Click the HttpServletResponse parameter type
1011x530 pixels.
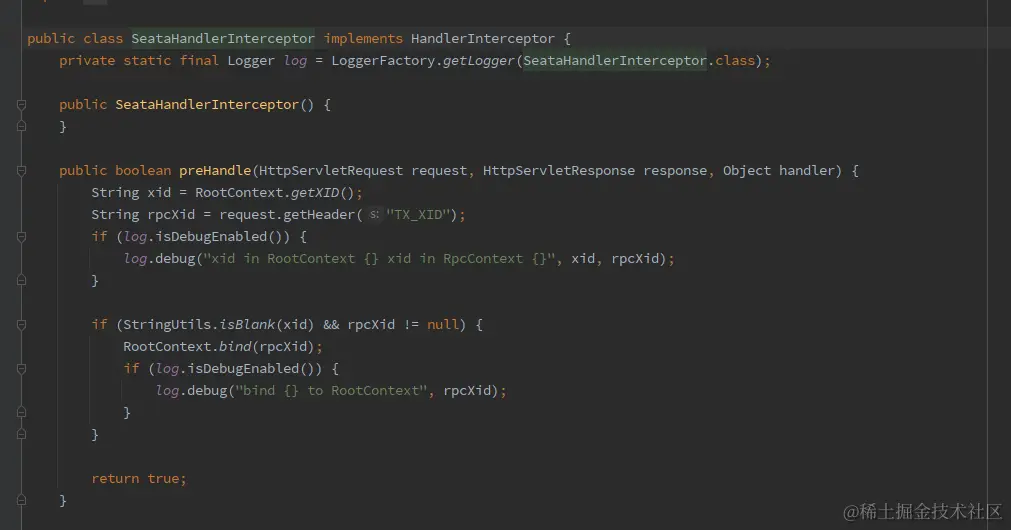pos(559,171)
